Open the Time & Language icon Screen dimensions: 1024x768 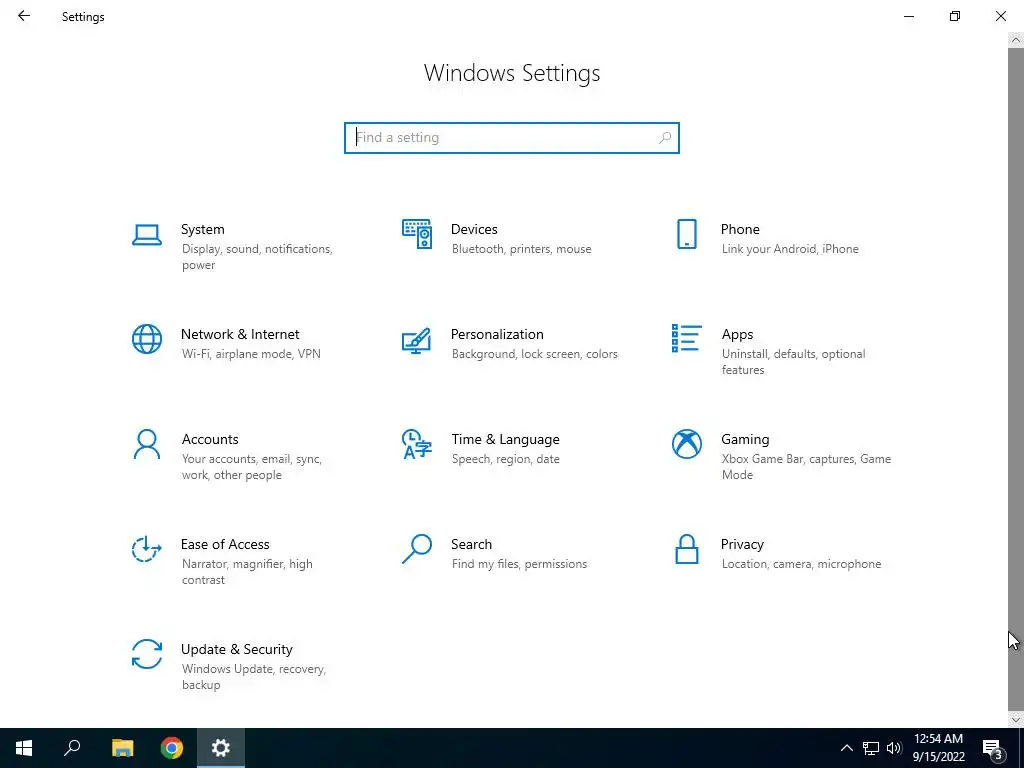417,444
